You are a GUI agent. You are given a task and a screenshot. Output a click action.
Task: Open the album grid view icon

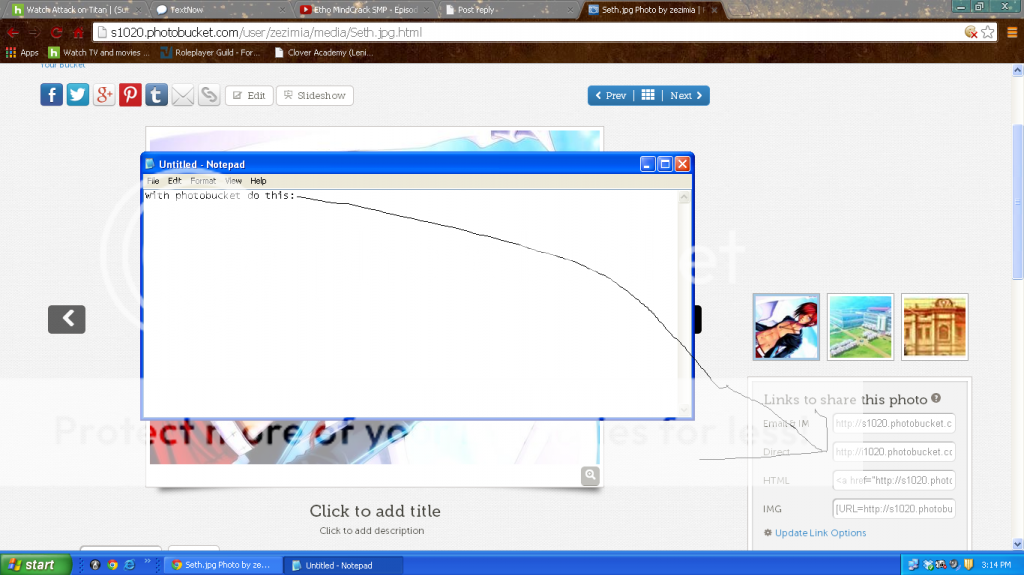648,95
